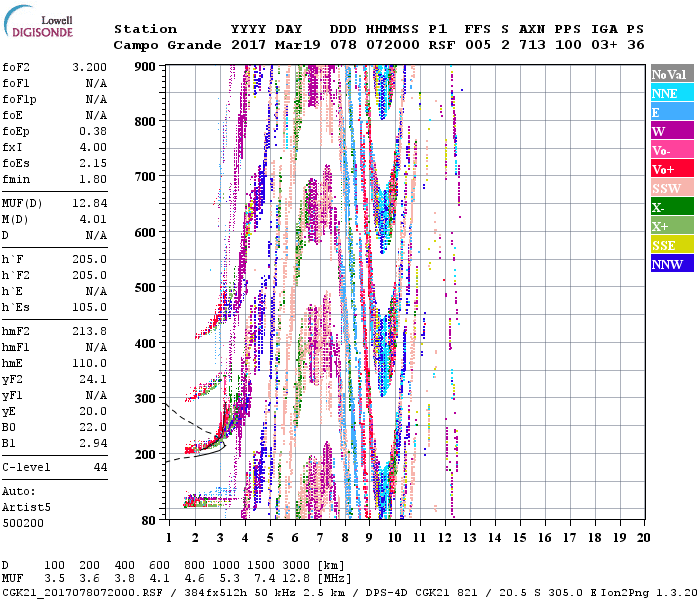Viewport: 700px width, 600px height.
Task: Click the RSF program value
Action: tap(442, 45)
